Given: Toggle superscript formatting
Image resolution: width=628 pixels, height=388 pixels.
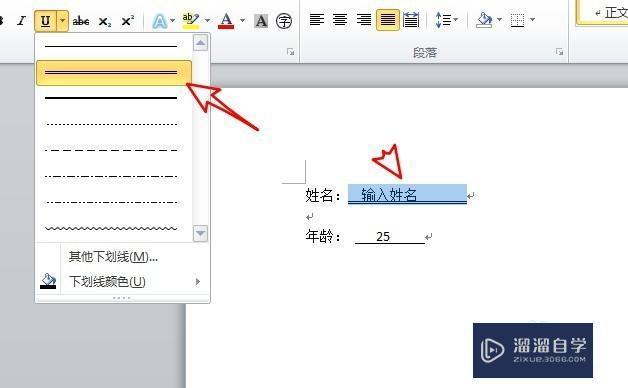Looking at the screenshot, I should [128, 20].
